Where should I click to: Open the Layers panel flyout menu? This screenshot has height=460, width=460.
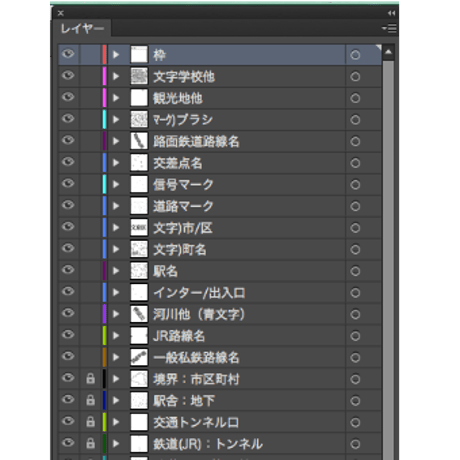coord(389,29)
